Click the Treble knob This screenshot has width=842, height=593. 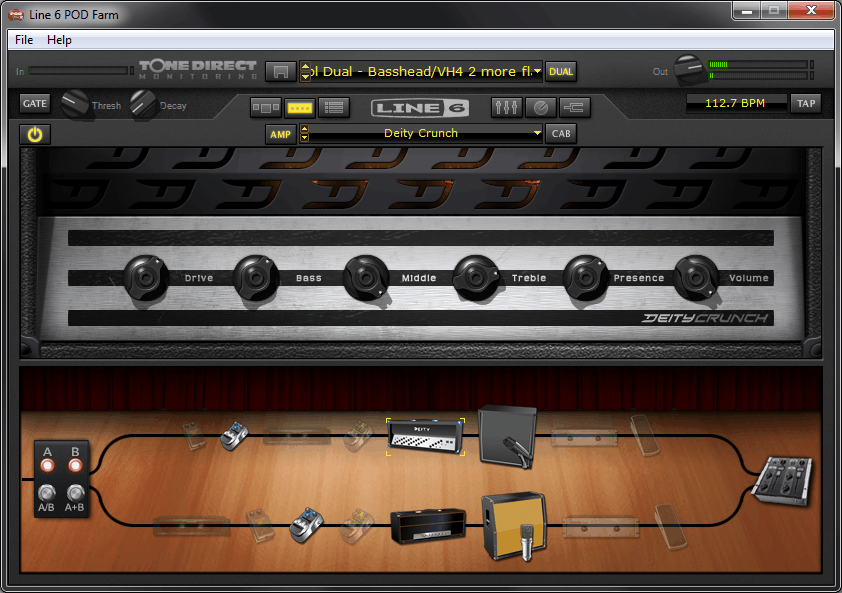(x=475, y=278)
